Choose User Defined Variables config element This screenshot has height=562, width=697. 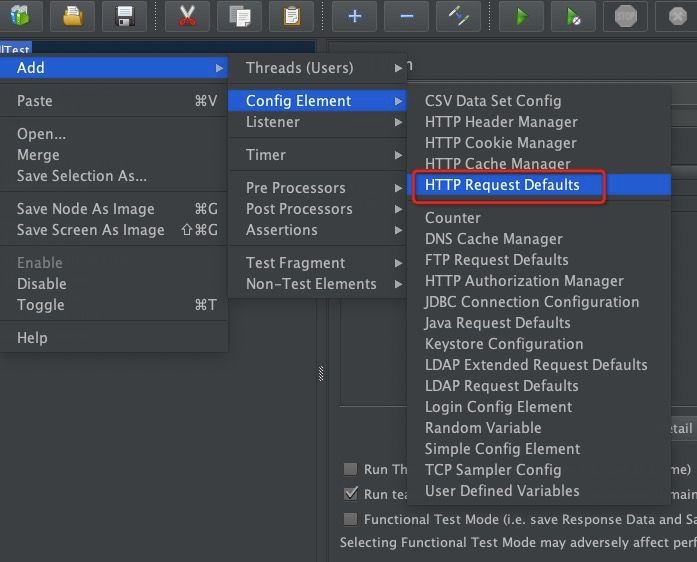coord(502,491)
